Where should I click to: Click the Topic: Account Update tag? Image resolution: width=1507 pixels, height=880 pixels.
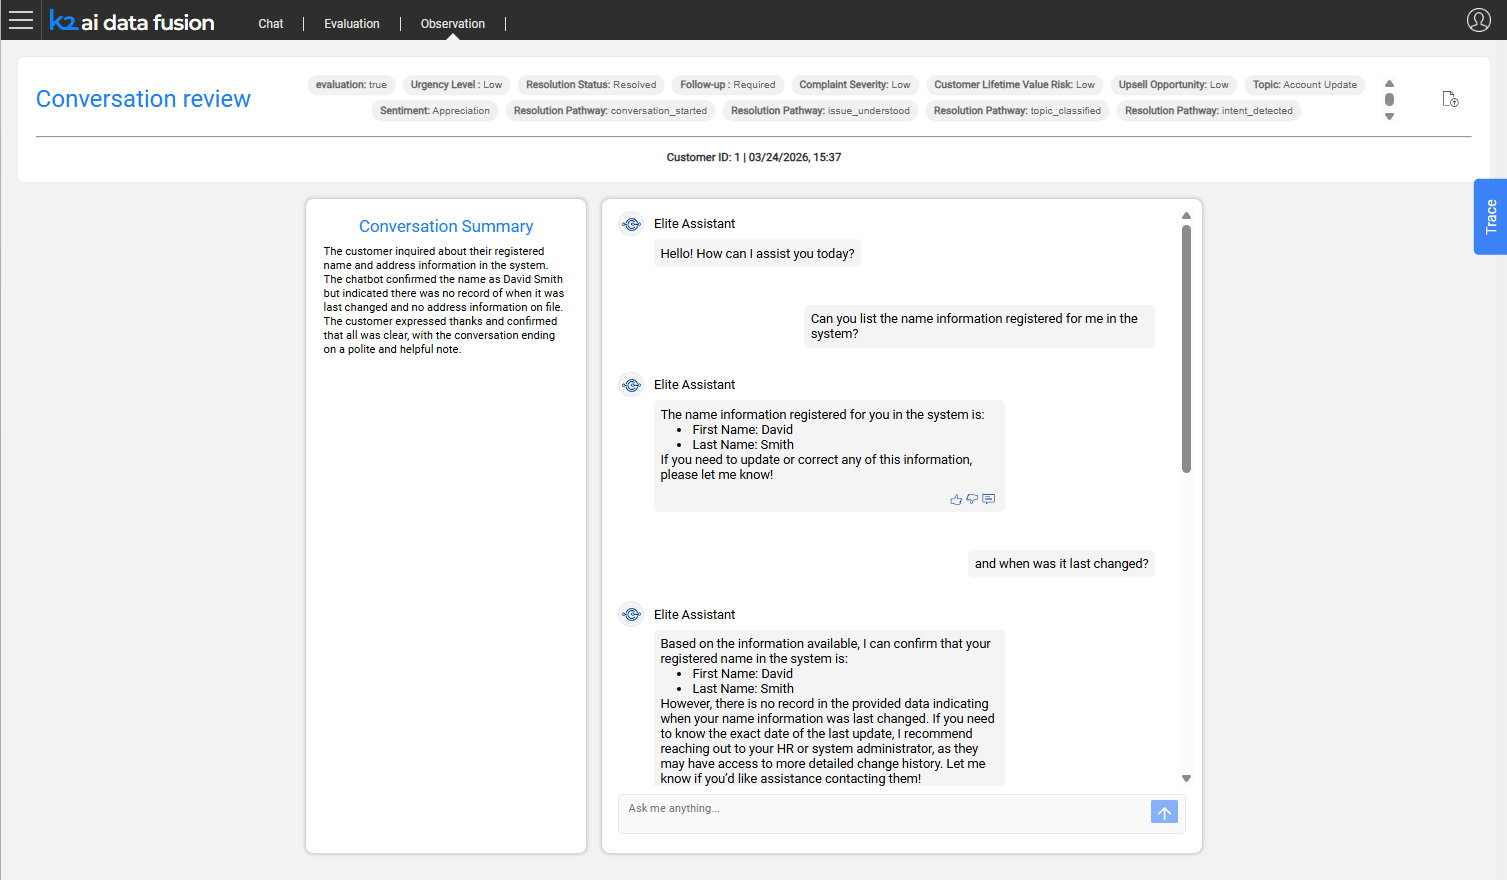point(1305,85)
